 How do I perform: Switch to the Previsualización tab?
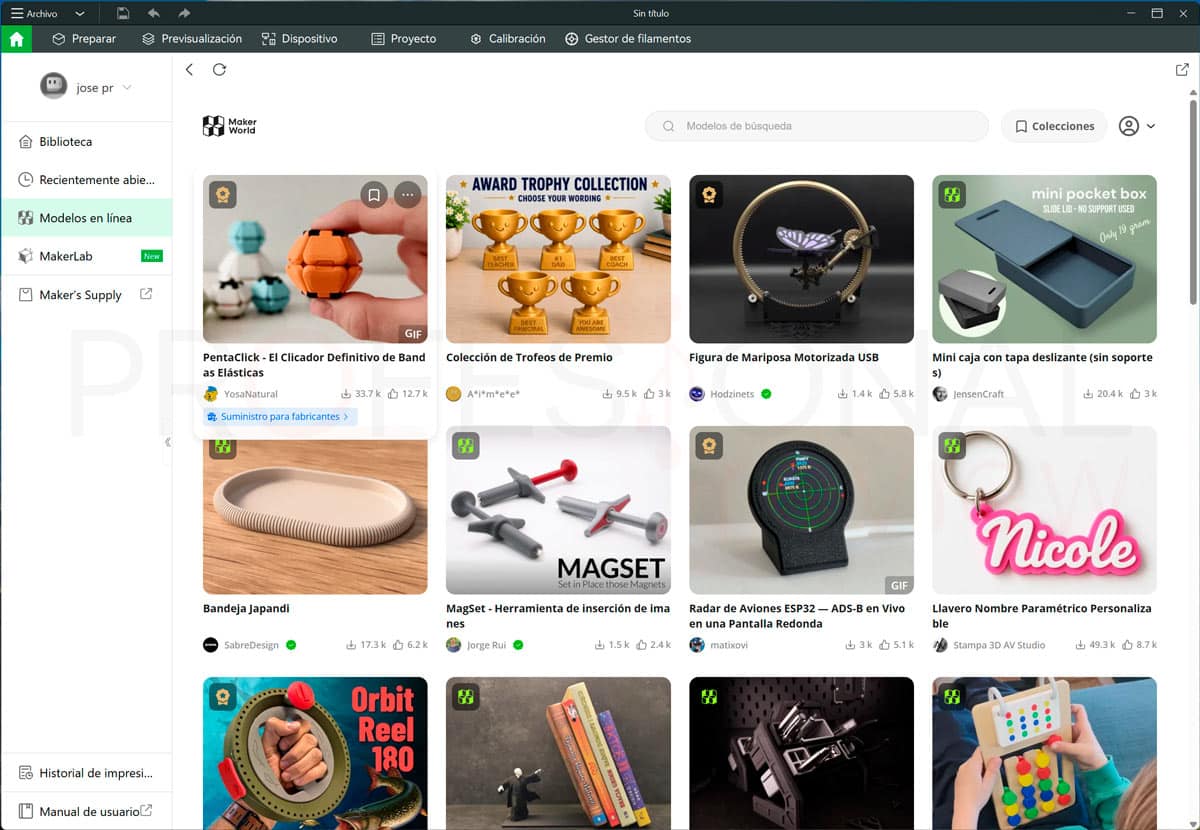tap(192, 39)
